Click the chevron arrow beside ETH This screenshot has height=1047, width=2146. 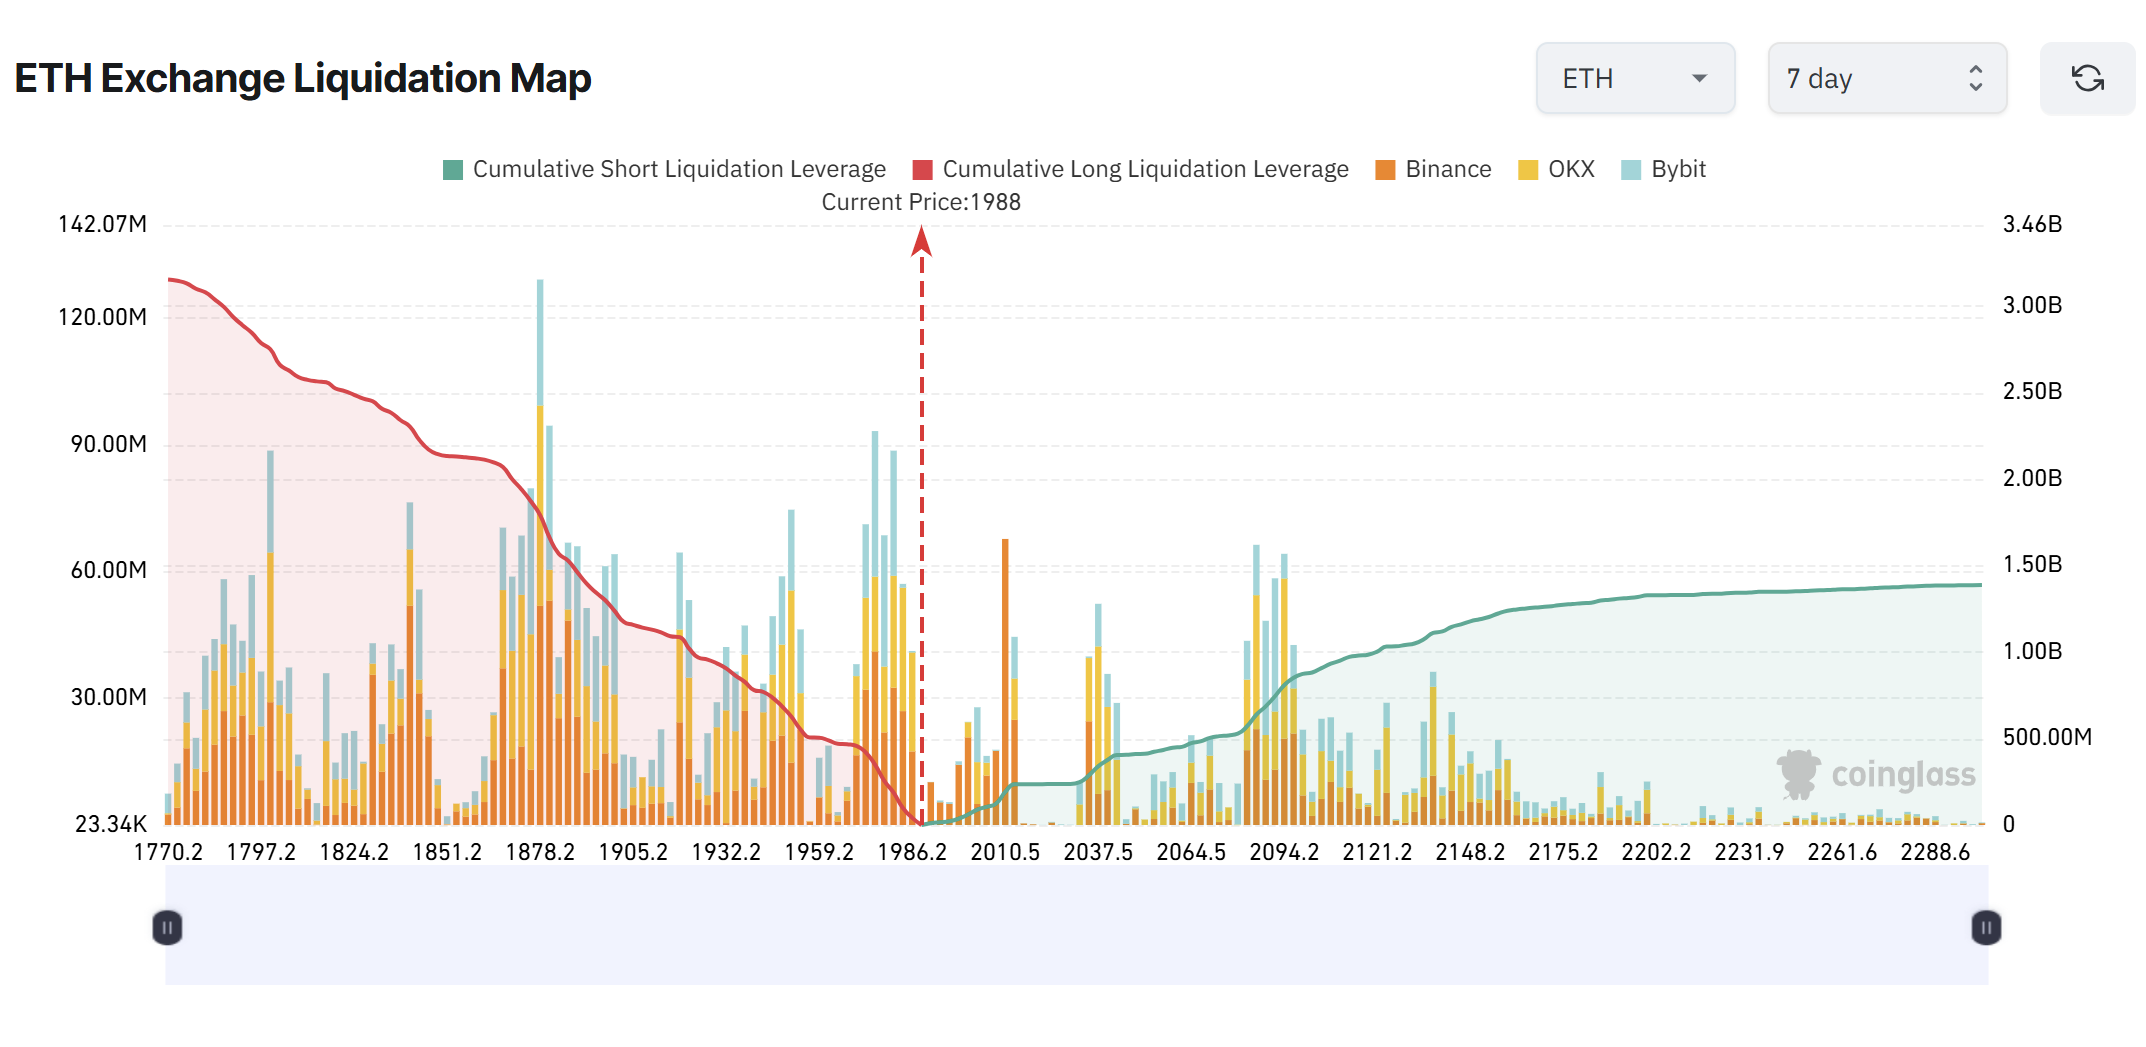1697,77
